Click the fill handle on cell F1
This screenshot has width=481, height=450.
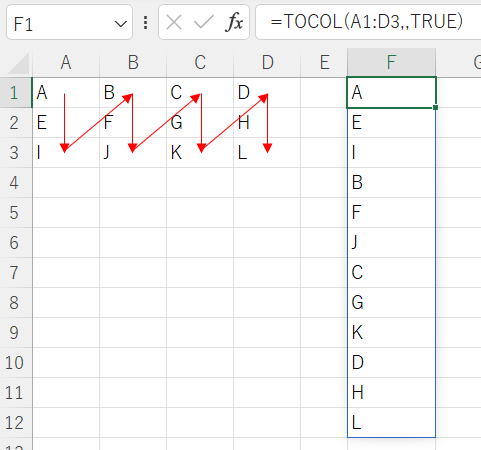[435, 107]
